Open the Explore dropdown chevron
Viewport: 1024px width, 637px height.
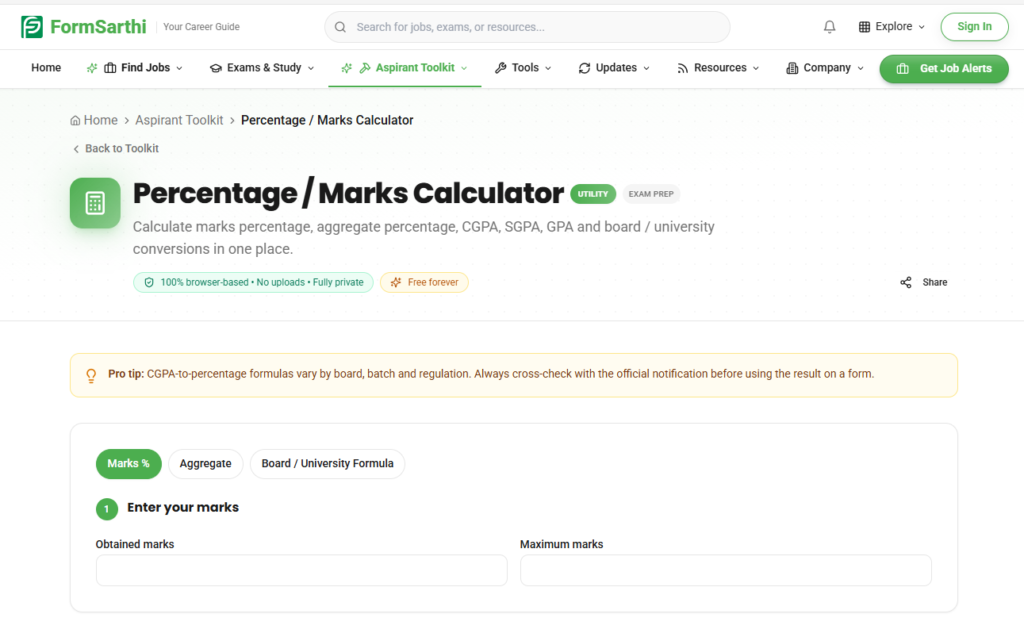[921, 27]
